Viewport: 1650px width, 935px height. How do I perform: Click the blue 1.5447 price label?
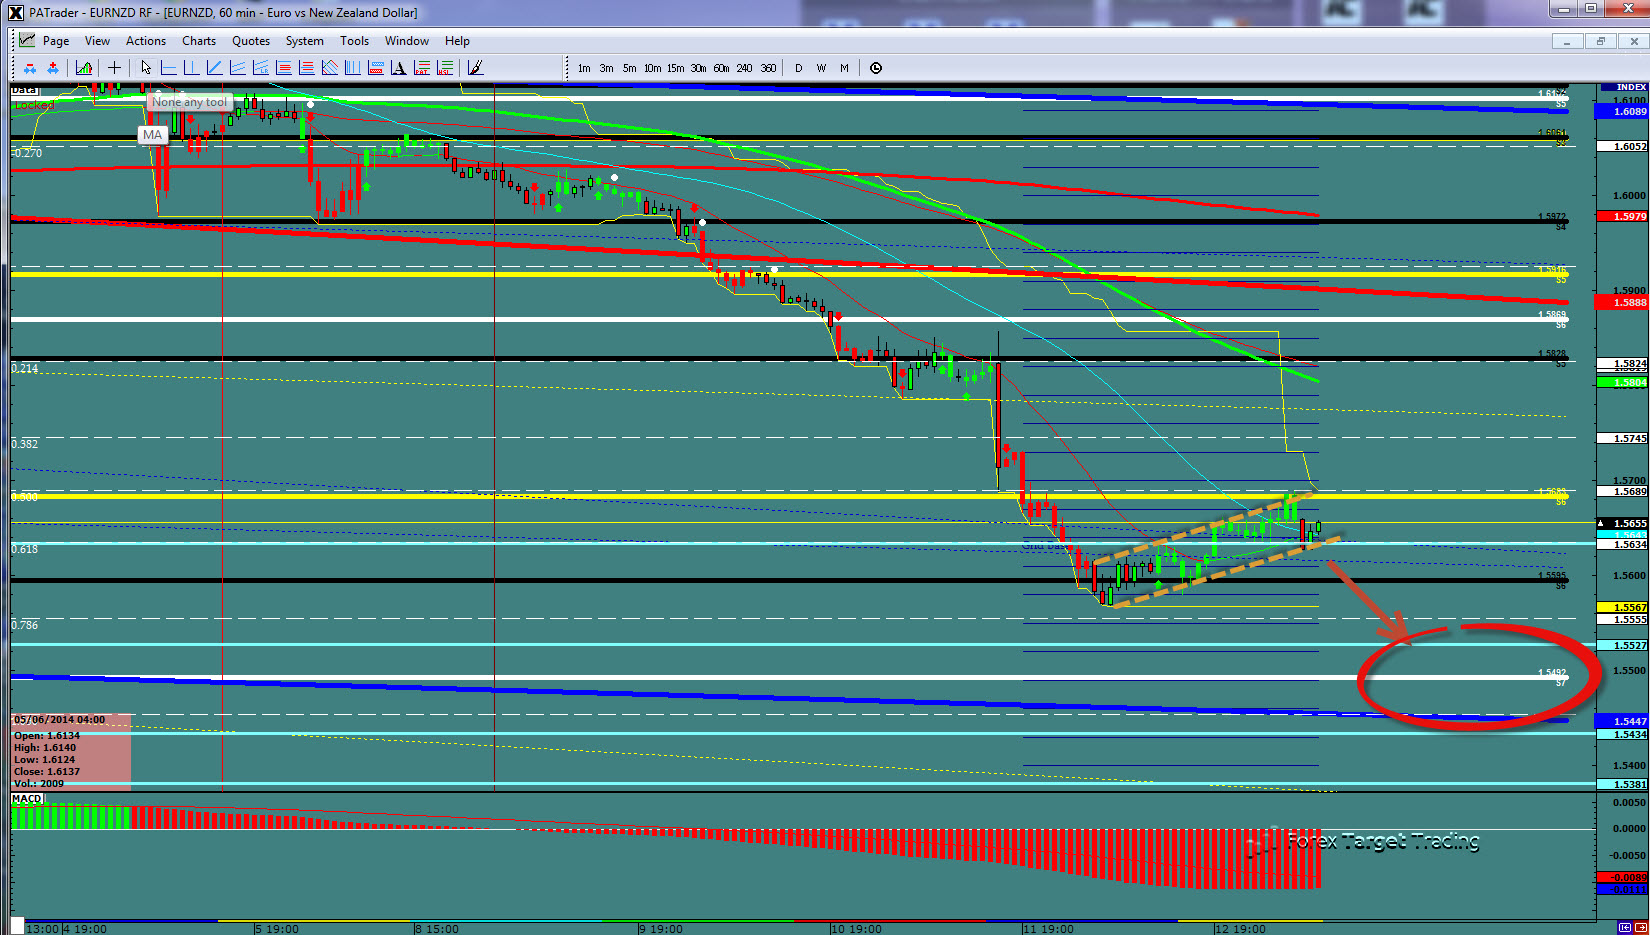(1622, 721)
